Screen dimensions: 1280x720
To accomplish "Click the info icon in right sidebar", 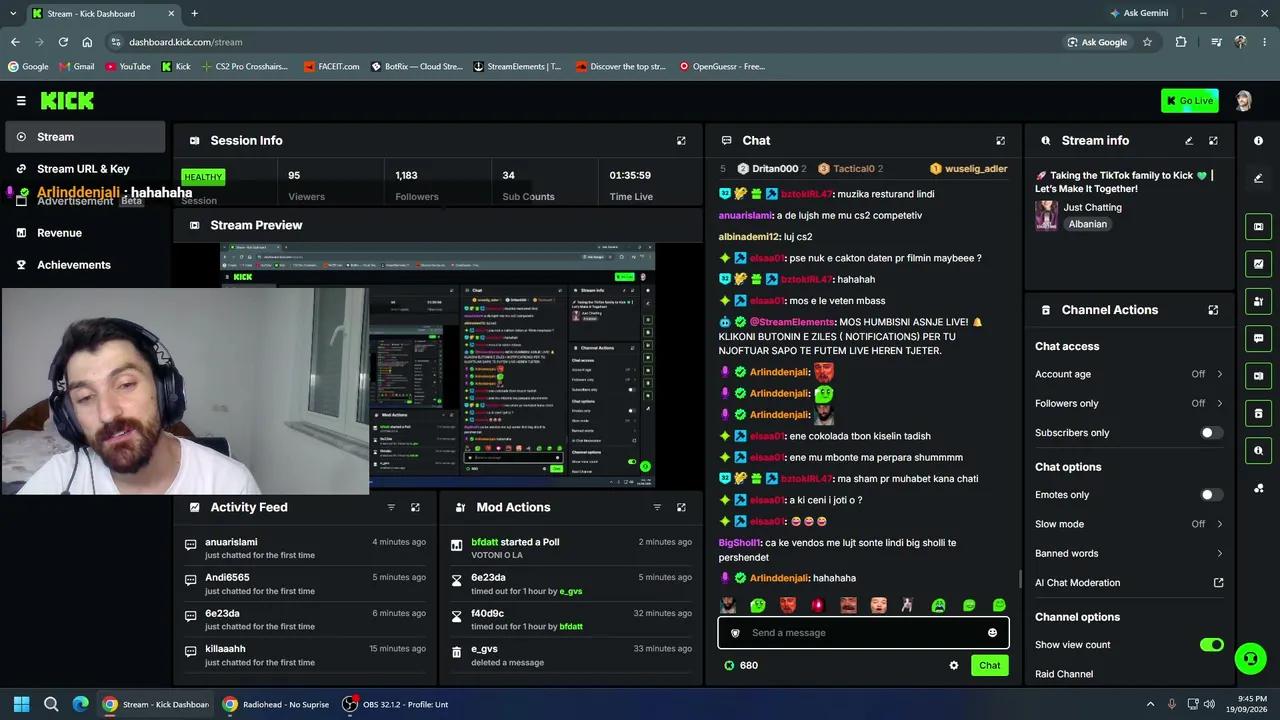I will point(1258,141).
